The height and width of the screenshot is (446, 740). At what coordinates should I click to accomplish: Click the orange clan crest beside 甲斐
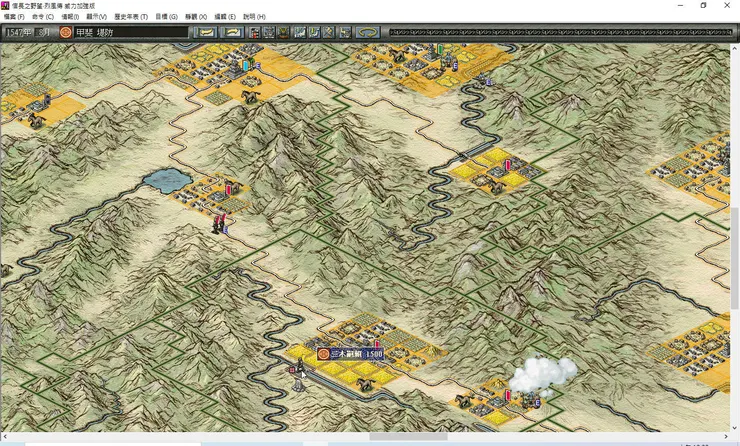point(66,32)
